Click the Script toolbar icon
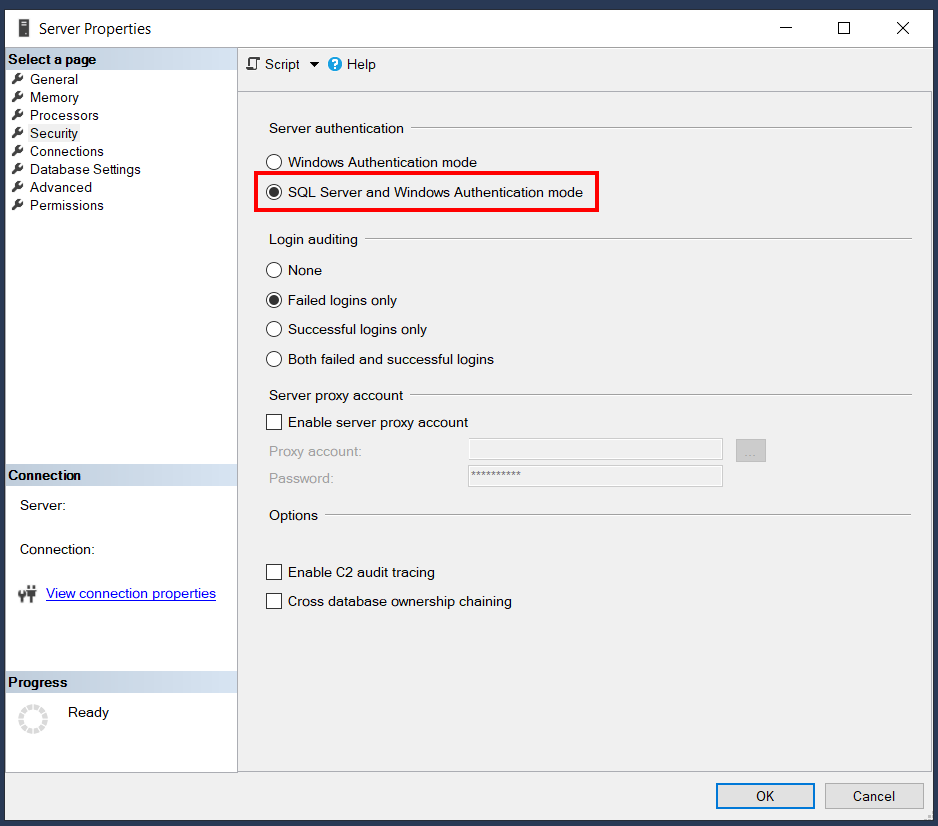 pos(254,64)
